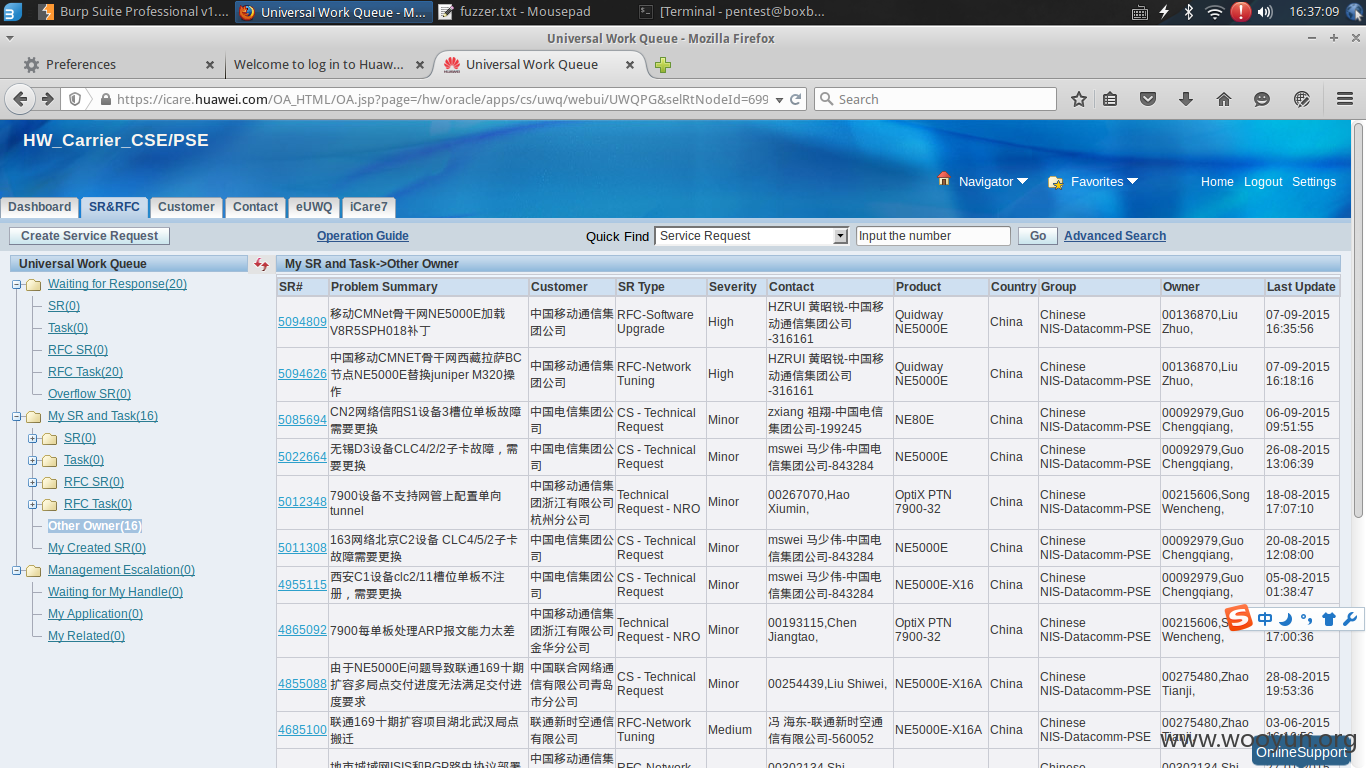Click the Home link in the header

click(1217, 182)
